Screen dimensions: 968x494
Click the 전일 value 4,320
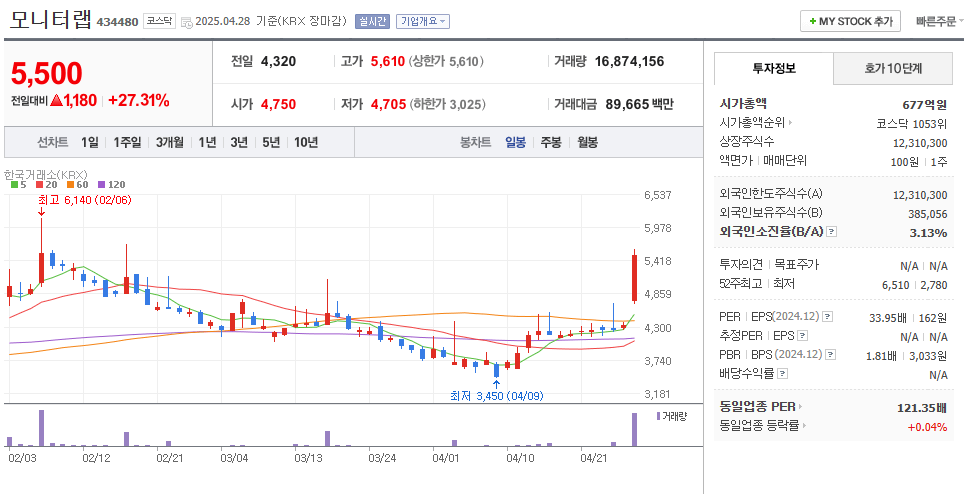[x=278, y=61]
